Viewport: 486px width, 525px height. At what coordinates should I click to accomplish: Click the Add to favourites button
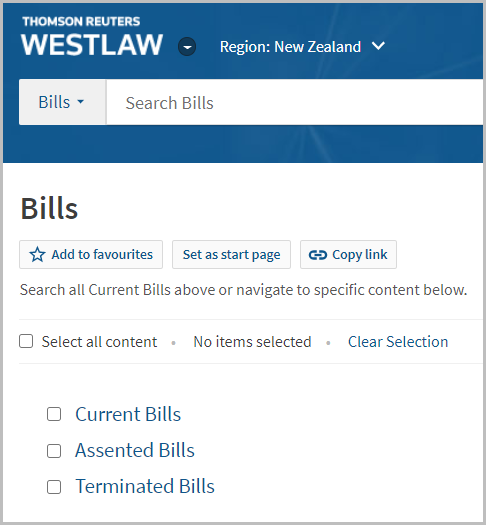coord(91,254)
